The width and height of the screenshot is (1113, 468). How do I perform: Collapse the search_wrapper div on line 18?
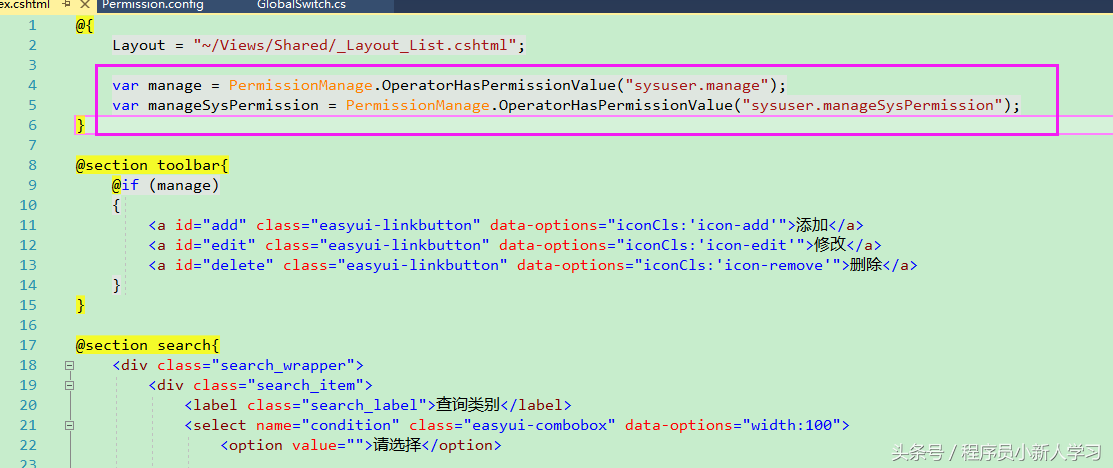pos(69,366)
